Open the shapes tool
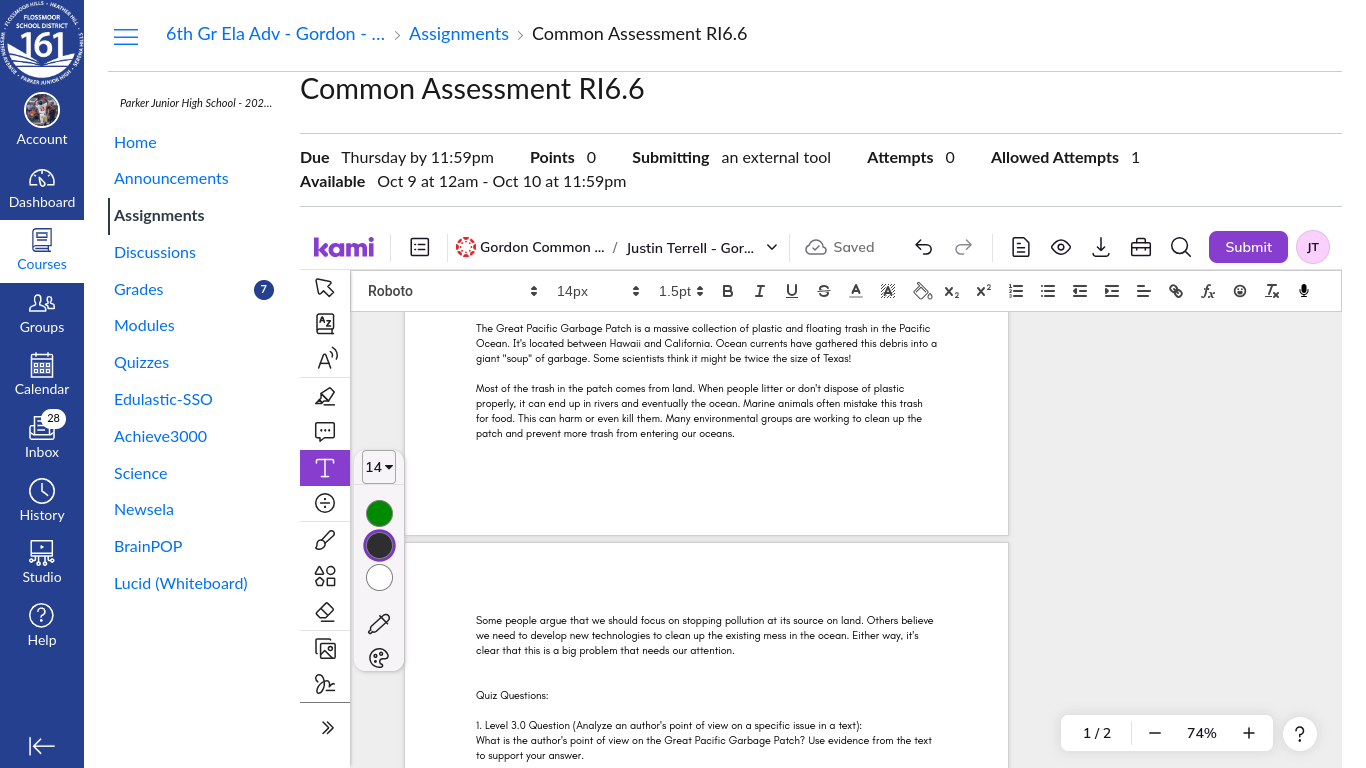Image resolution: width=1366 pixels, height=768 pixels. (325, 576)
